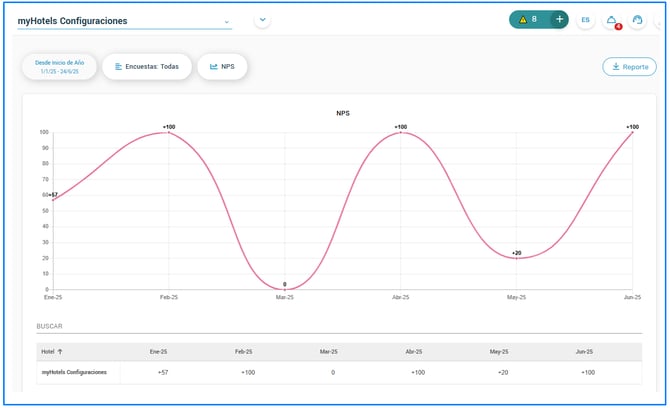The width and height of the screenshot is (670, 408).
Task: Open the notifications bell icon
Action: coord(611,20)
